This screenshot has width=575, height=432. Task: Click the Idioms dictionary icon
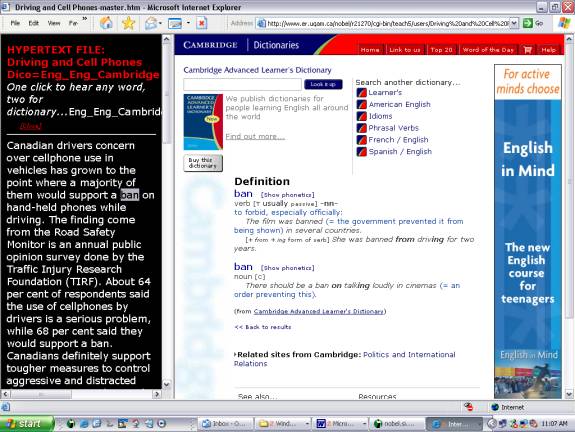(362, 116)
